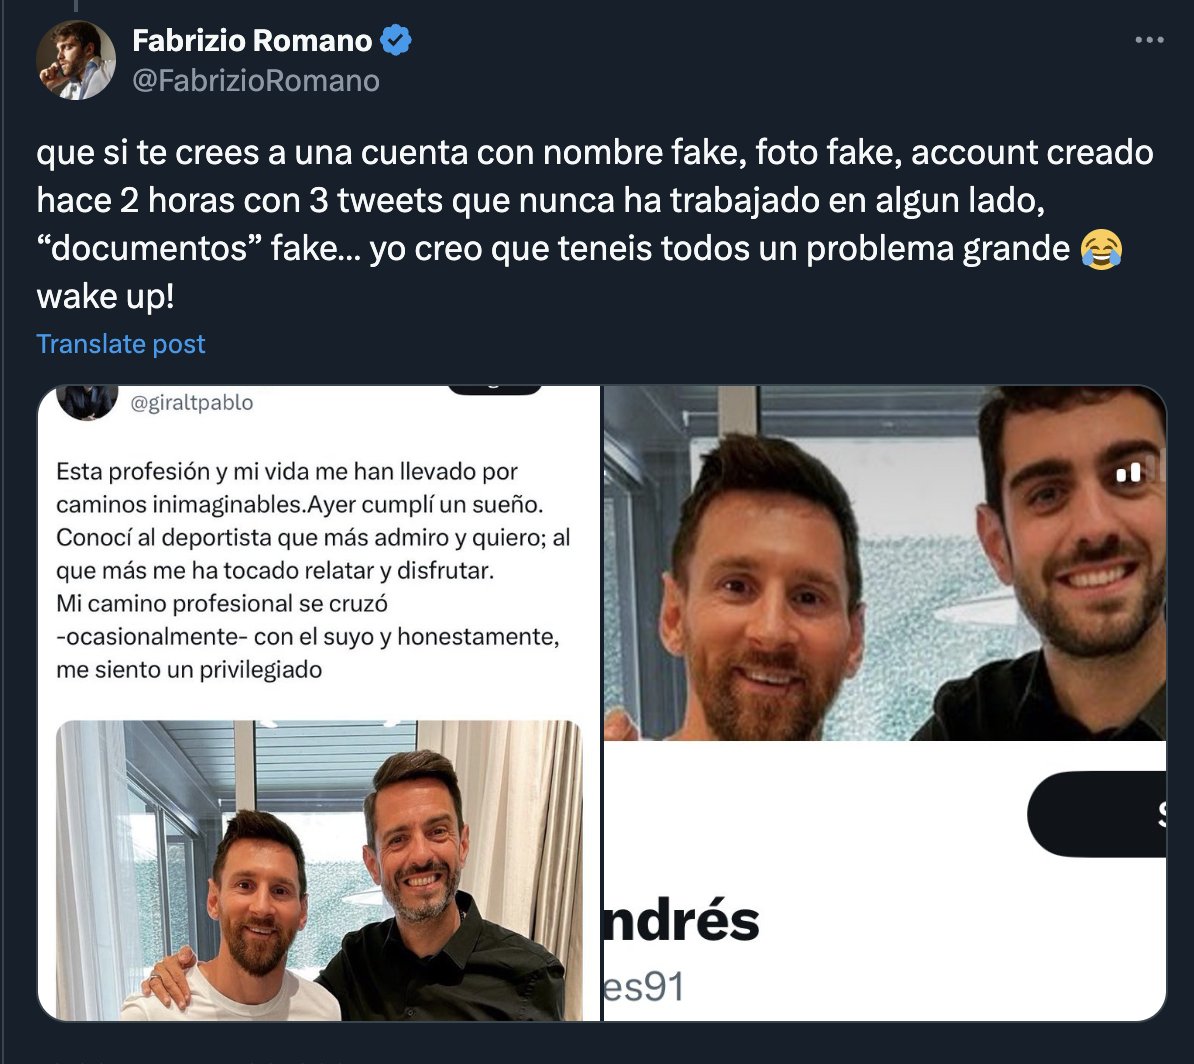Viewport: 1194px width, 1064px height.
Task: Click the embedded photo under the Spanish text
Action: coord(319,871)
